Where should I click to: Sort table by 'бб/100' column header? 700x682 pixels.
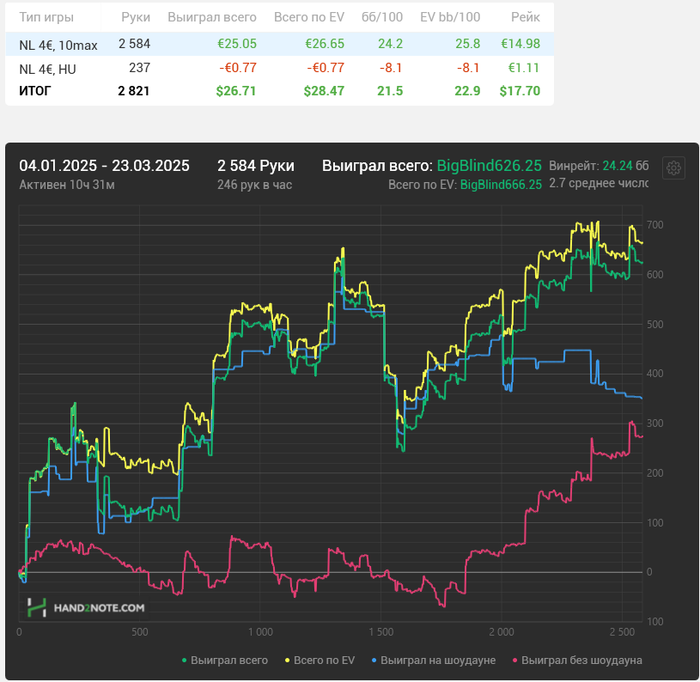point(382,17)
